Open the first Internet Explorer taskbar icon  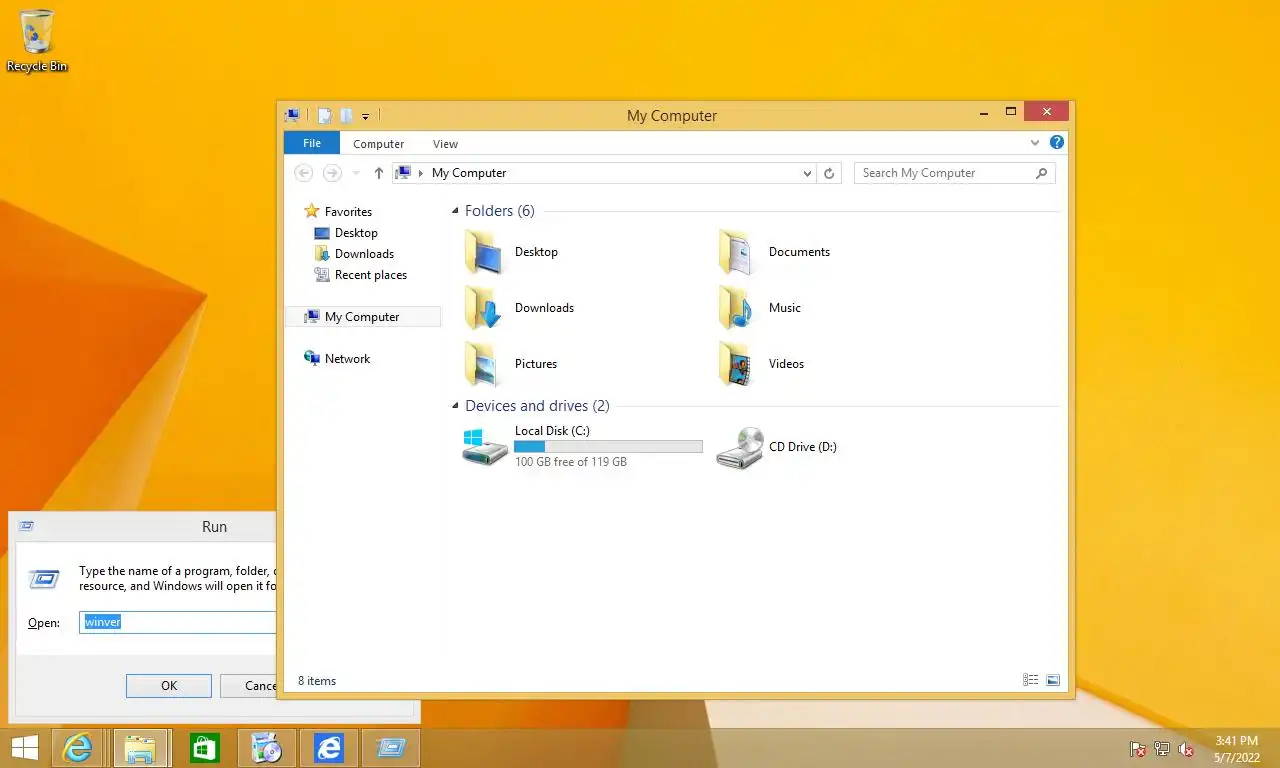77,748
